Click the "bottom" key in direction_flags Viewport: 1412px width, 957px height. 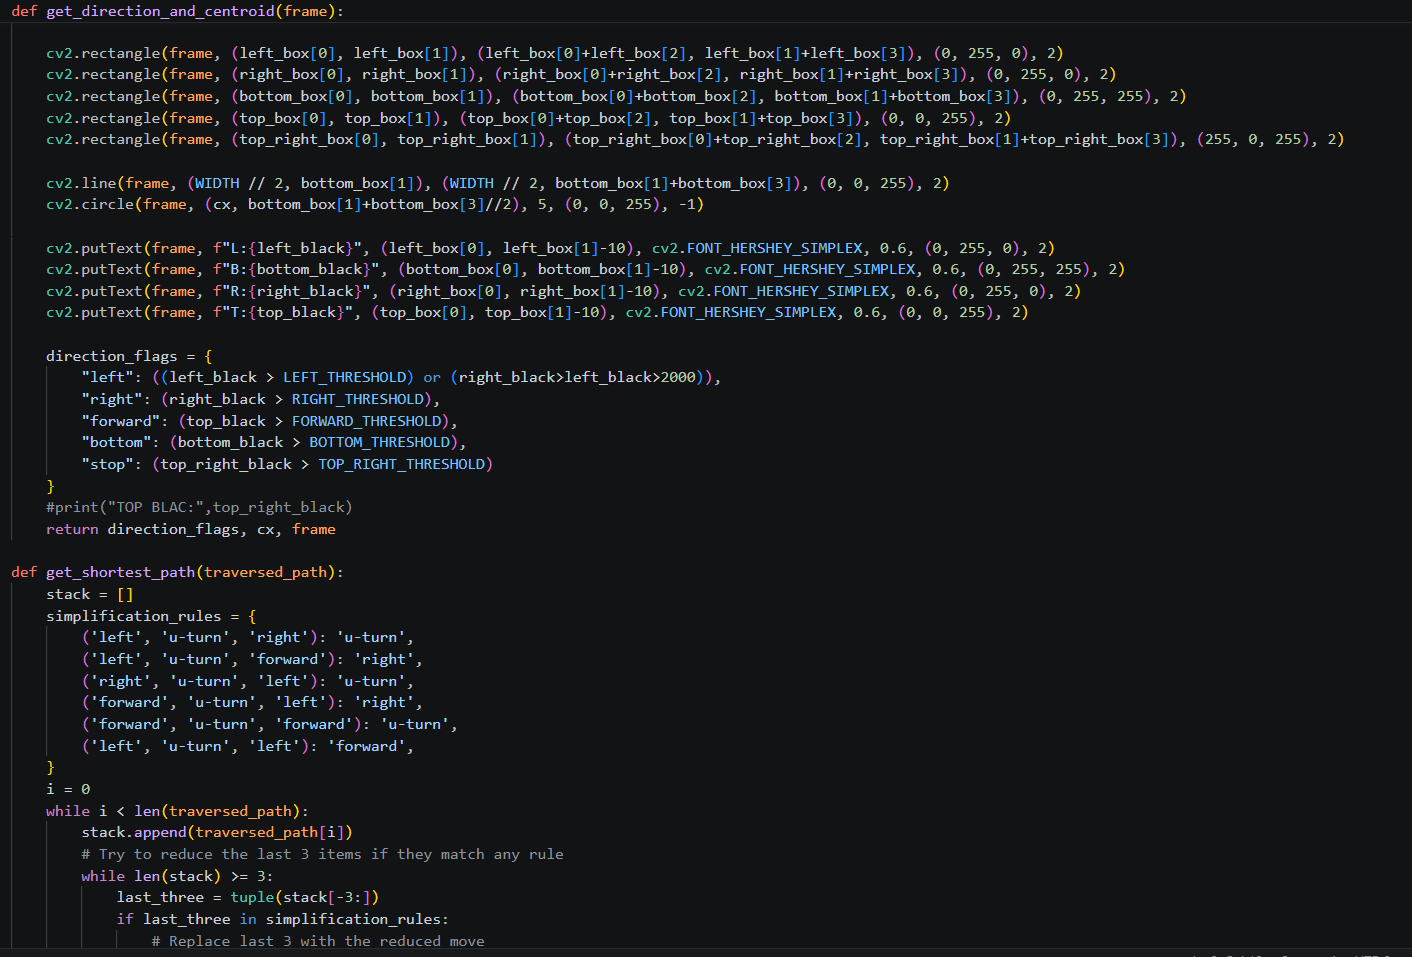(116, 442)
